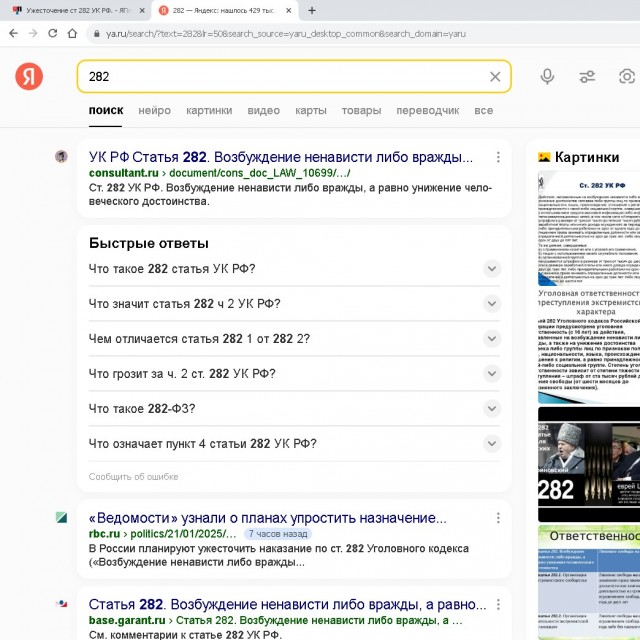This screenshot has width=640, height=640.
Task: Open new browser tab with plus
Action: (312, 10)
